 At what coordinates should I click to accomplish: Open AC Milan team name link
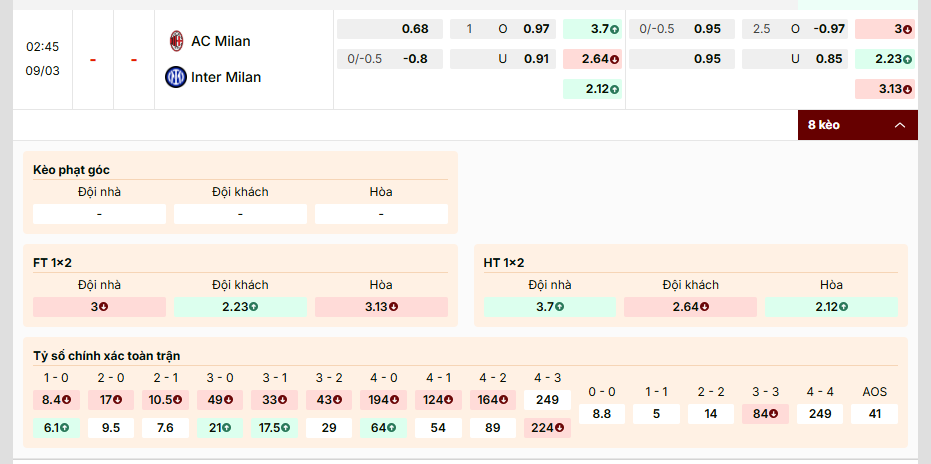click(221, 41)
